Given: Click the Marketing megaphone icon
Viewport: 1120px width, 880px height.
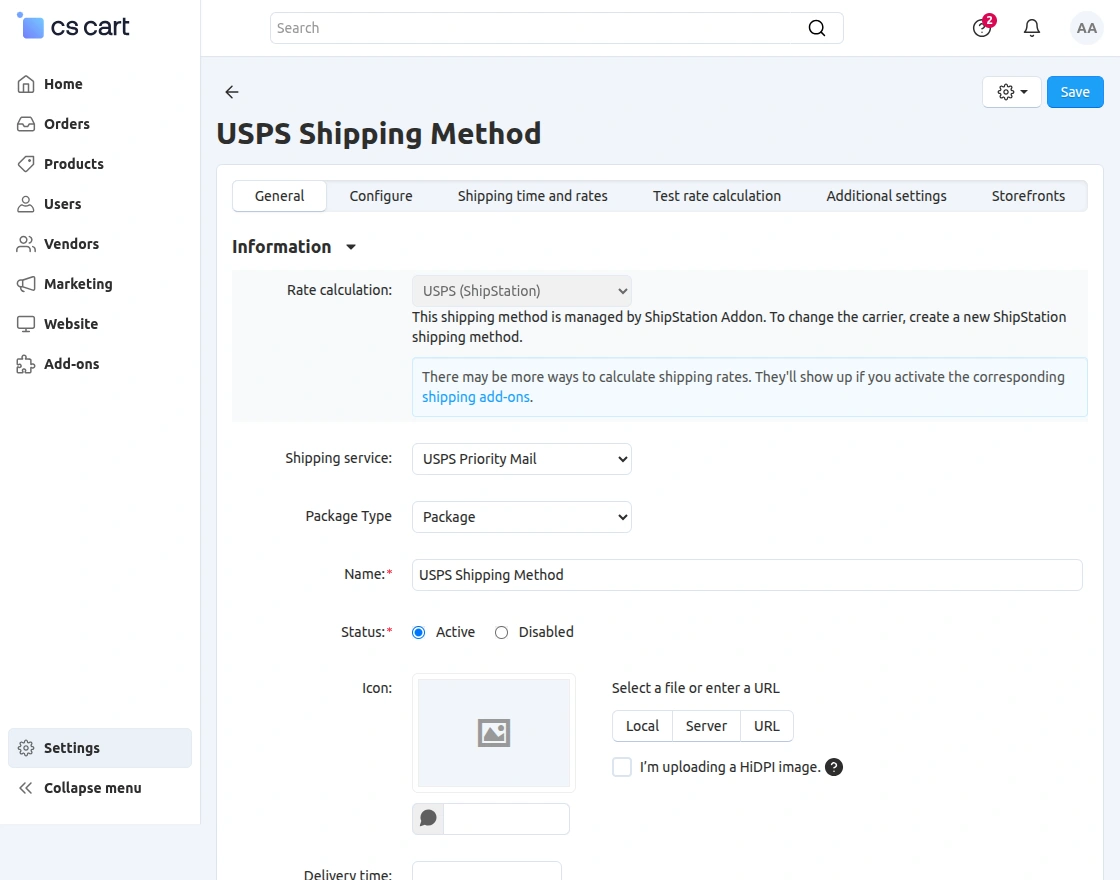Looking at the screenshot, I should [26, 284].
